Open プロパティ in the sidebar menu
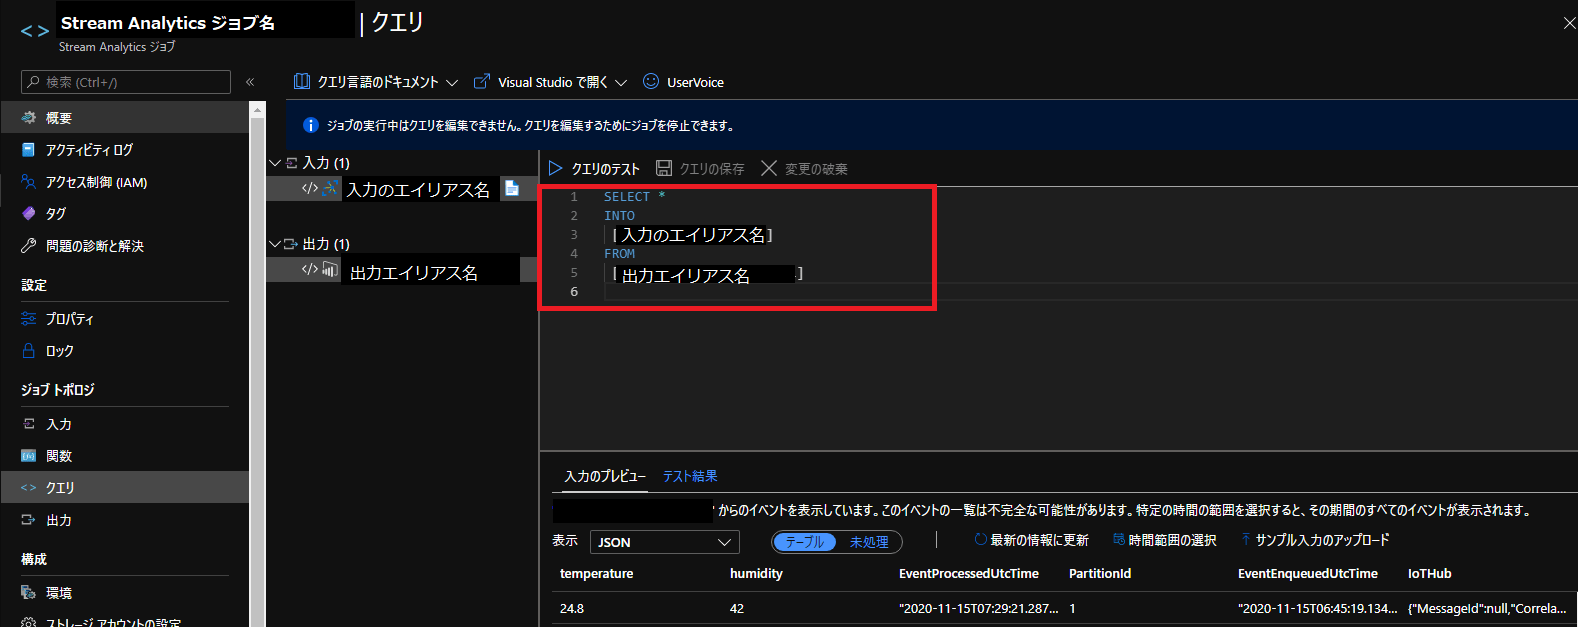 124,319
